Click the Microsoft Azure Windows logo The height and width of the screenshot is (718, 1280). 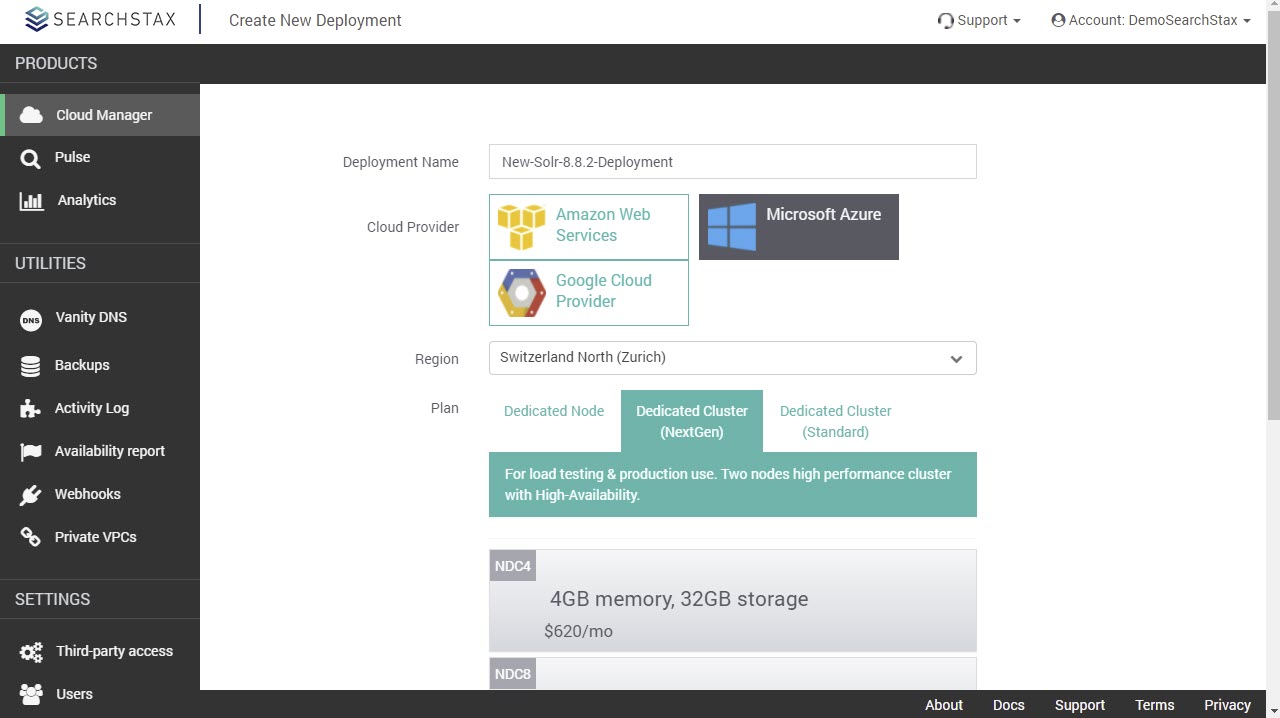click(732, 227)
